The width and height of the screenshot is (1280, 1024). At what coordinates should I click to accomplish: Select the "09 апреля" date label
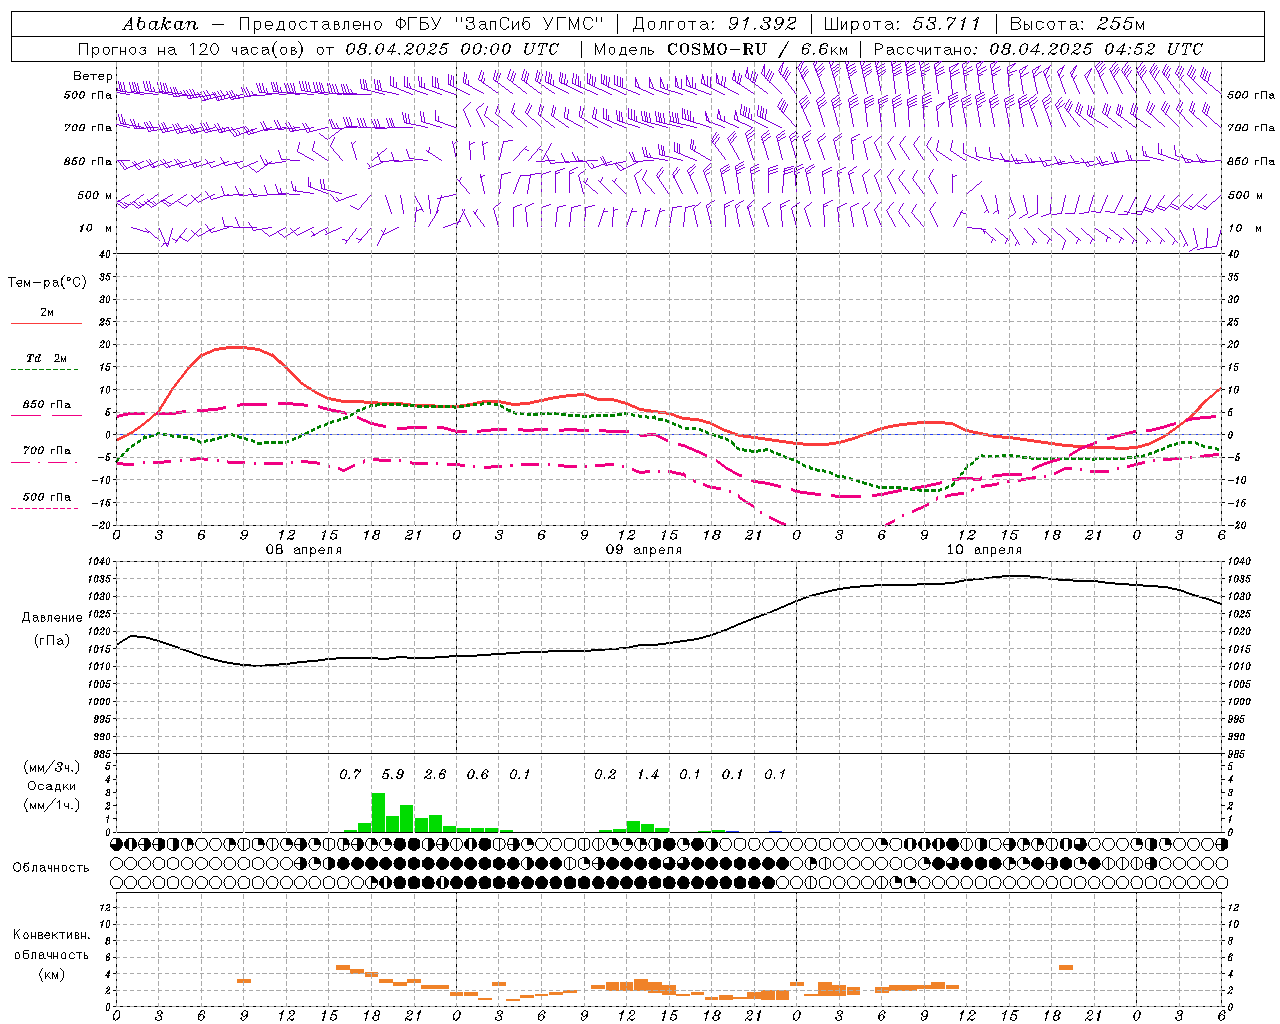tap(644, 550)
